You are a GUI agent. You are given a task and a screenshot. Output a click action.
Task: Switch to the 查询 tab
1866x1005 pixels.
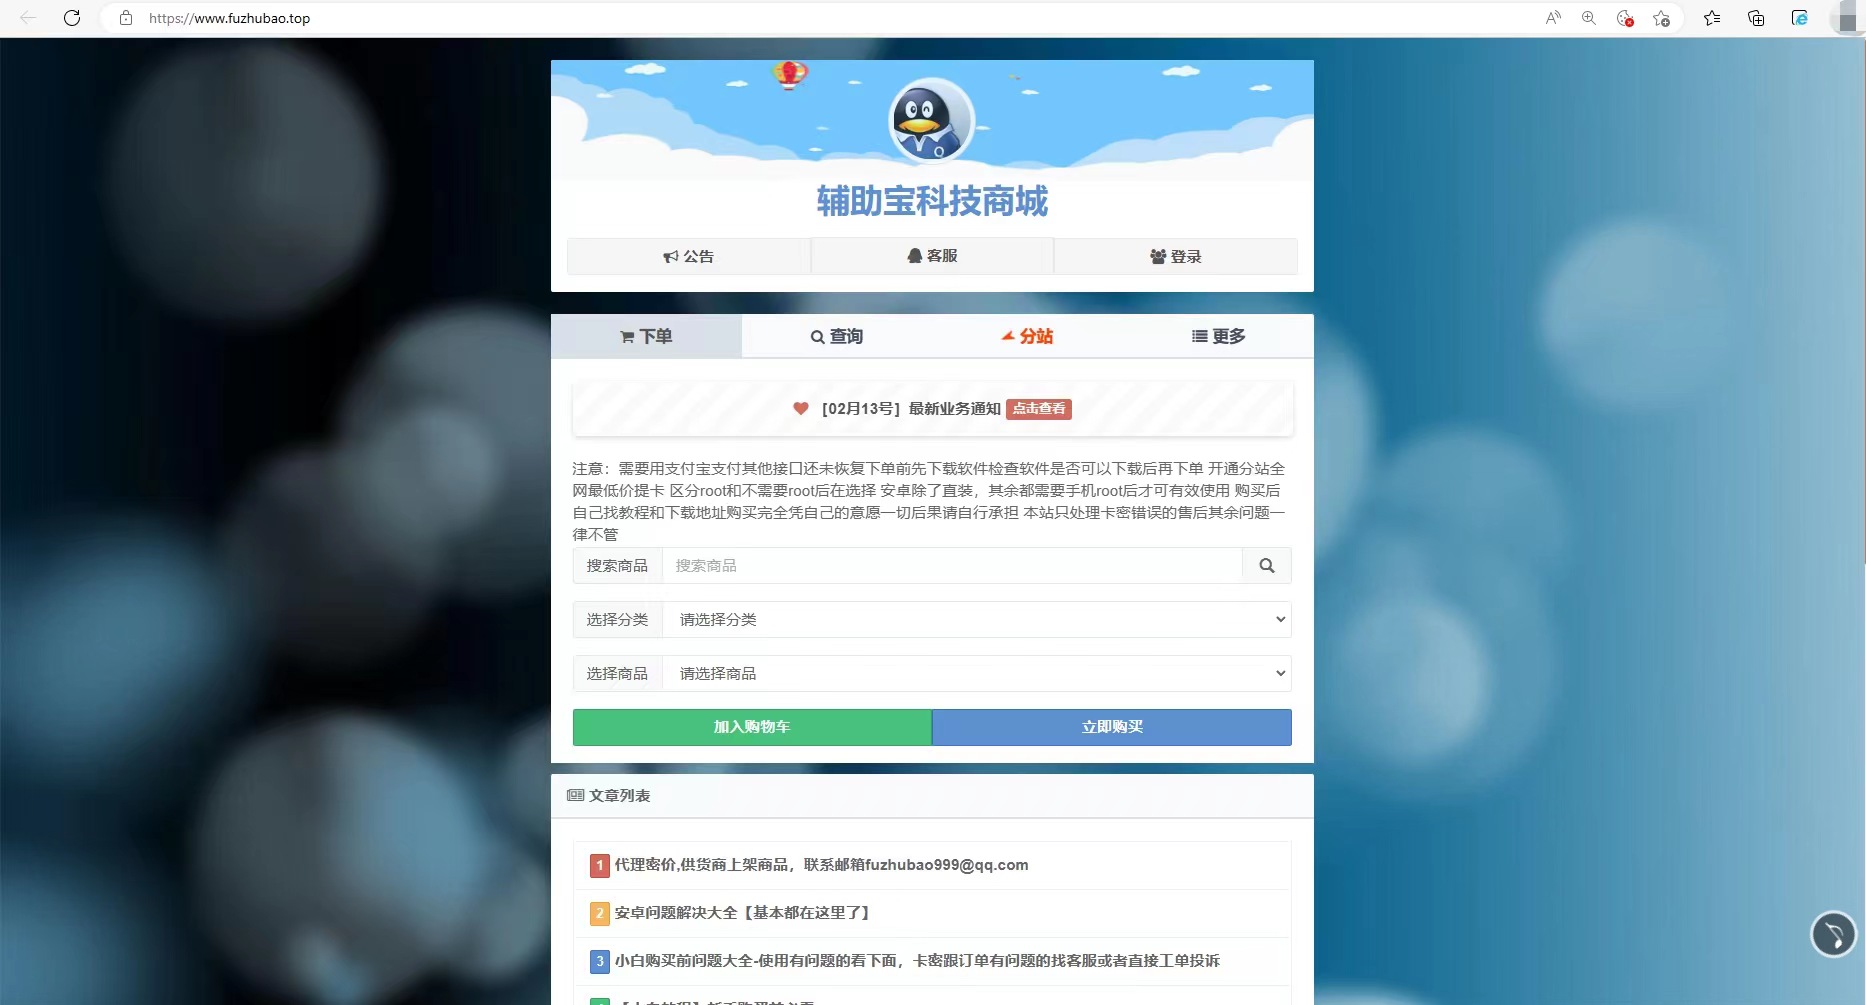click(836, 337)
